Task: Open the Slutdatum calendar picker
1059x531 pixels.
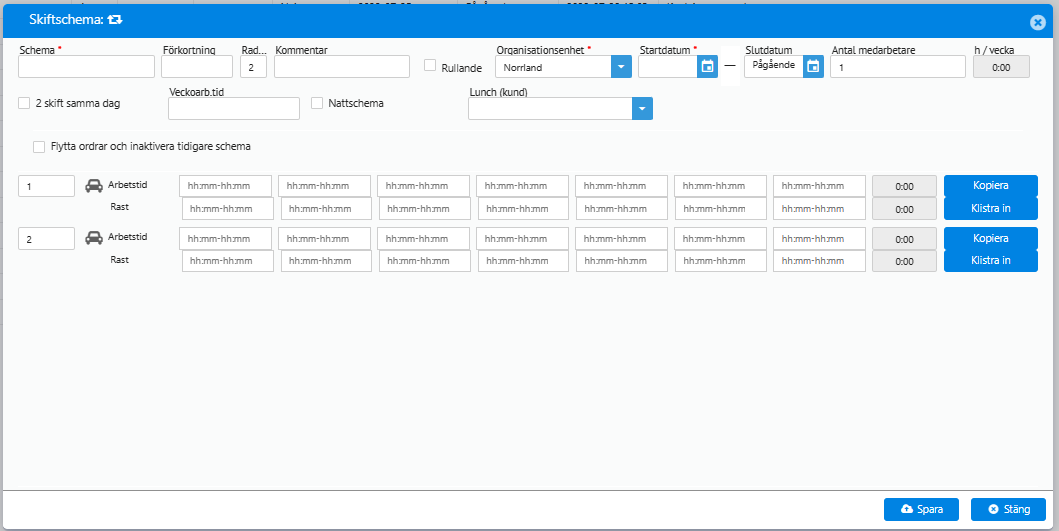Action: click(813, 66)
